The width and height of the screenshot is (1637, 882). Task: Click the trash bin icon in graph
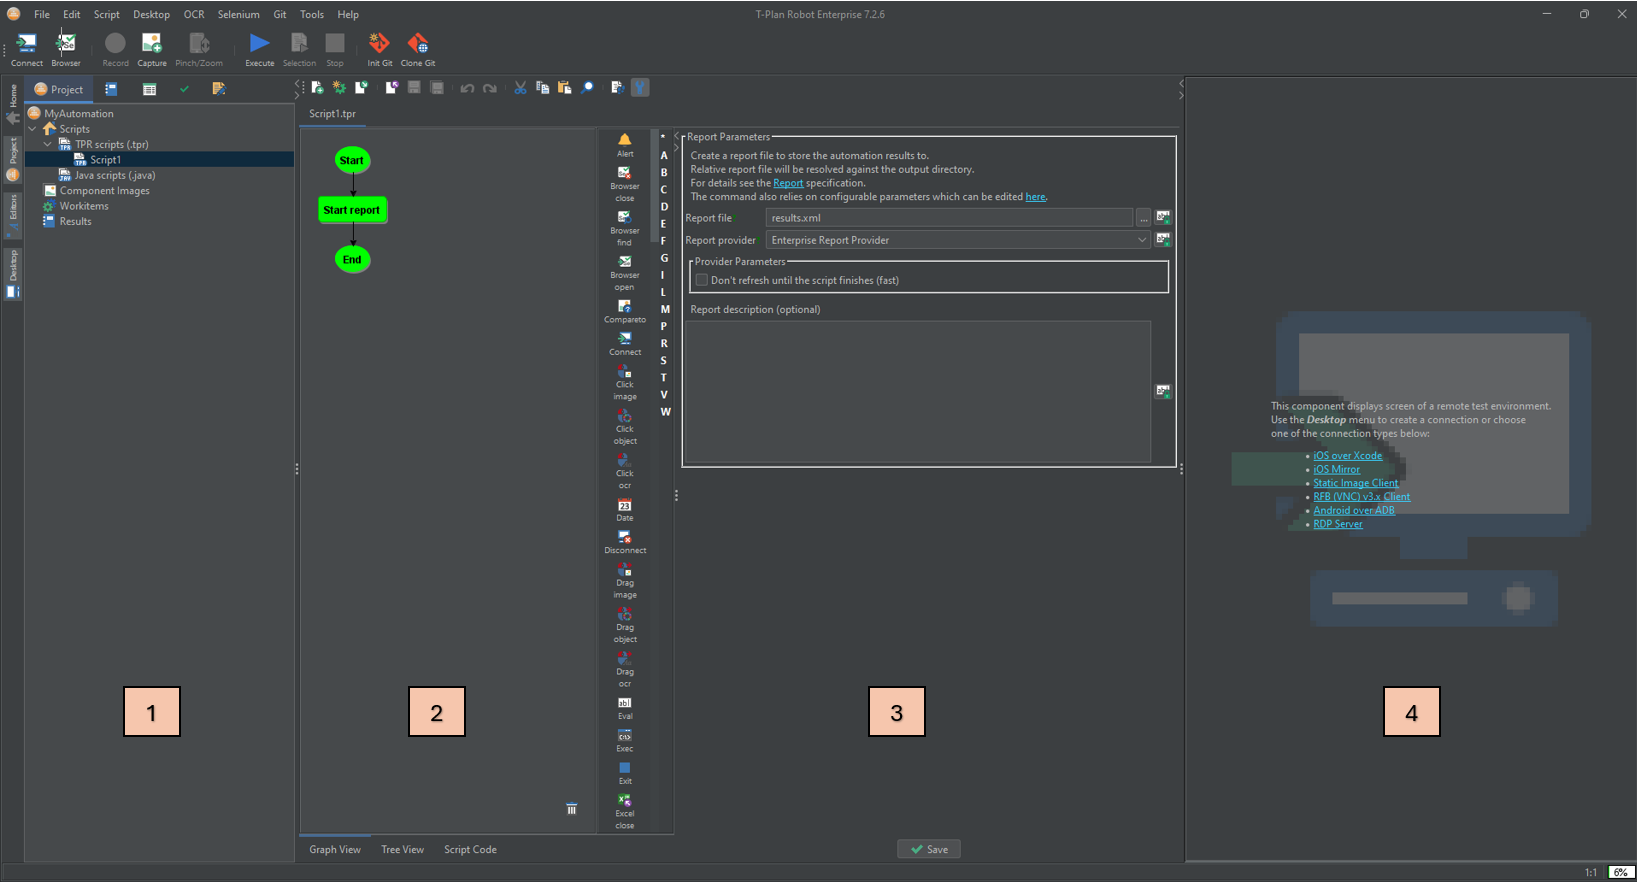[571, 809]
